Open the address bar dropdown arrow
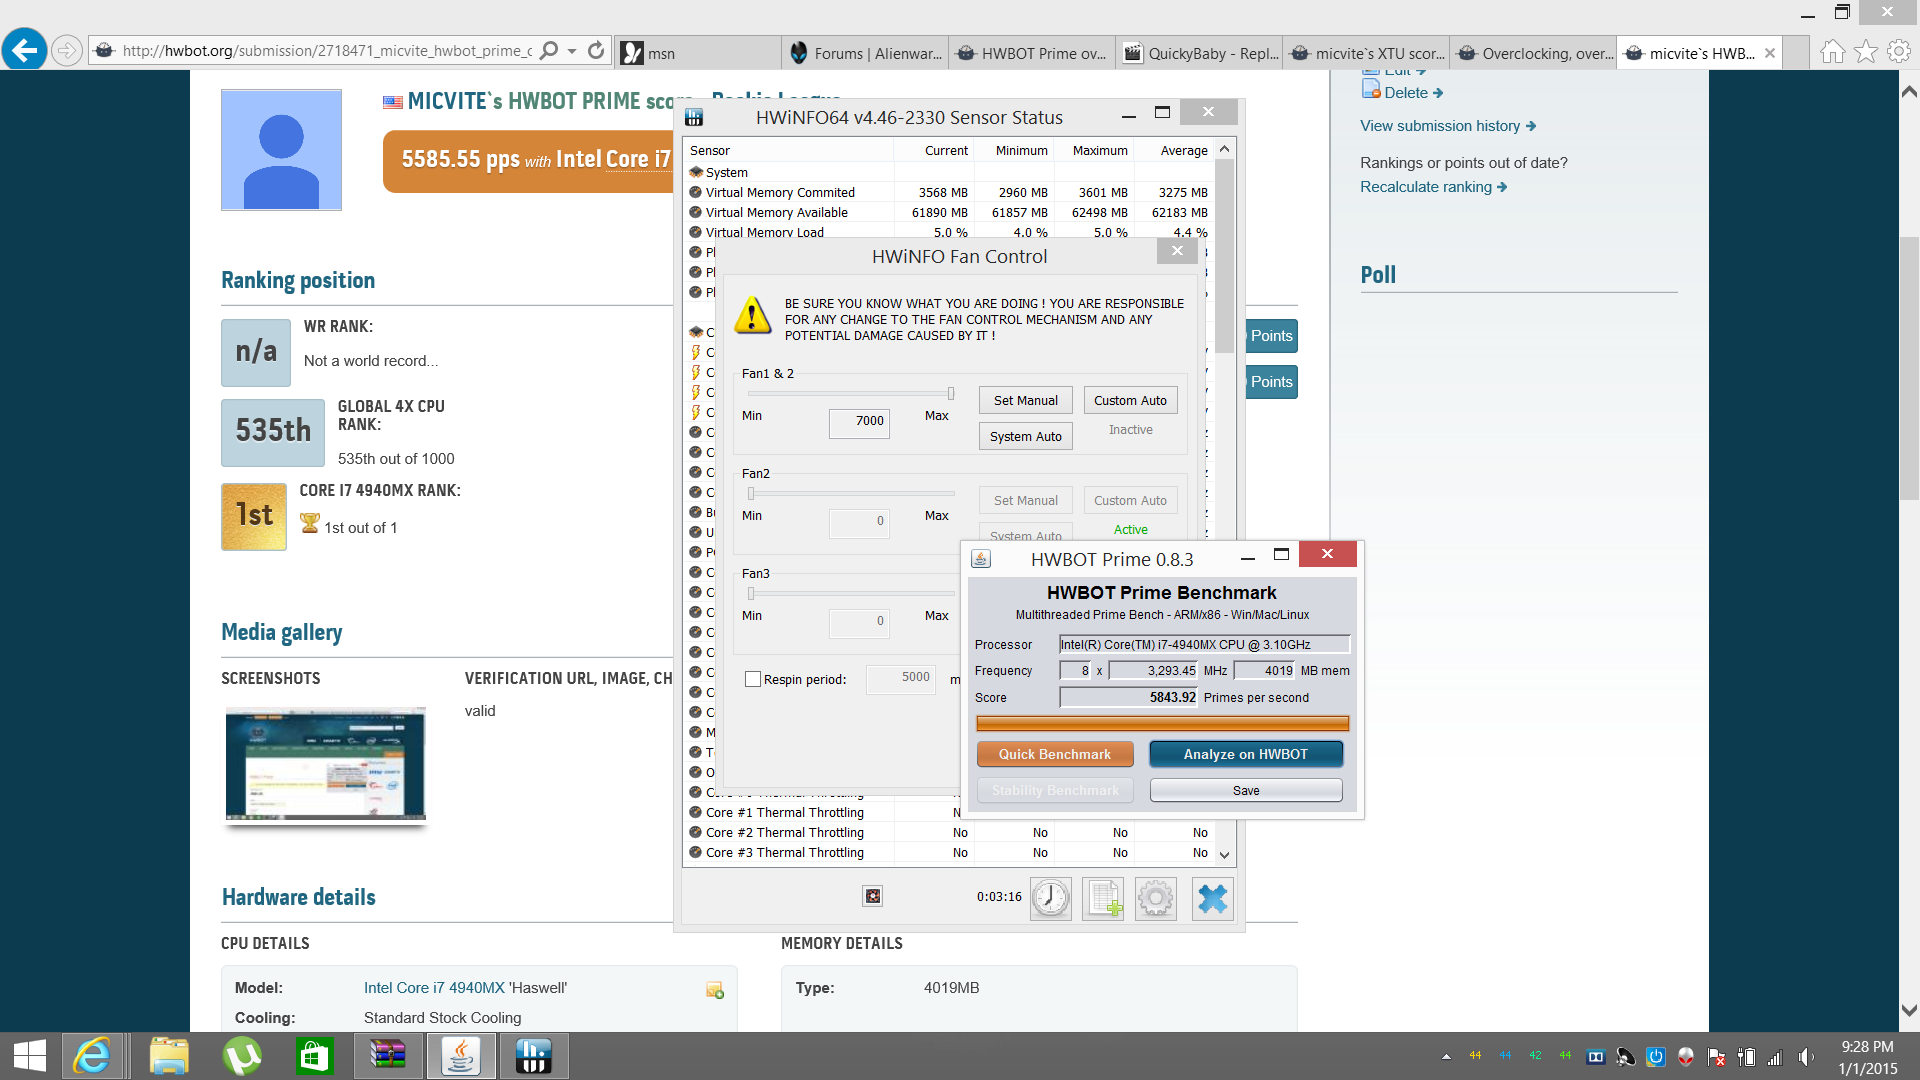 [572, 51]
